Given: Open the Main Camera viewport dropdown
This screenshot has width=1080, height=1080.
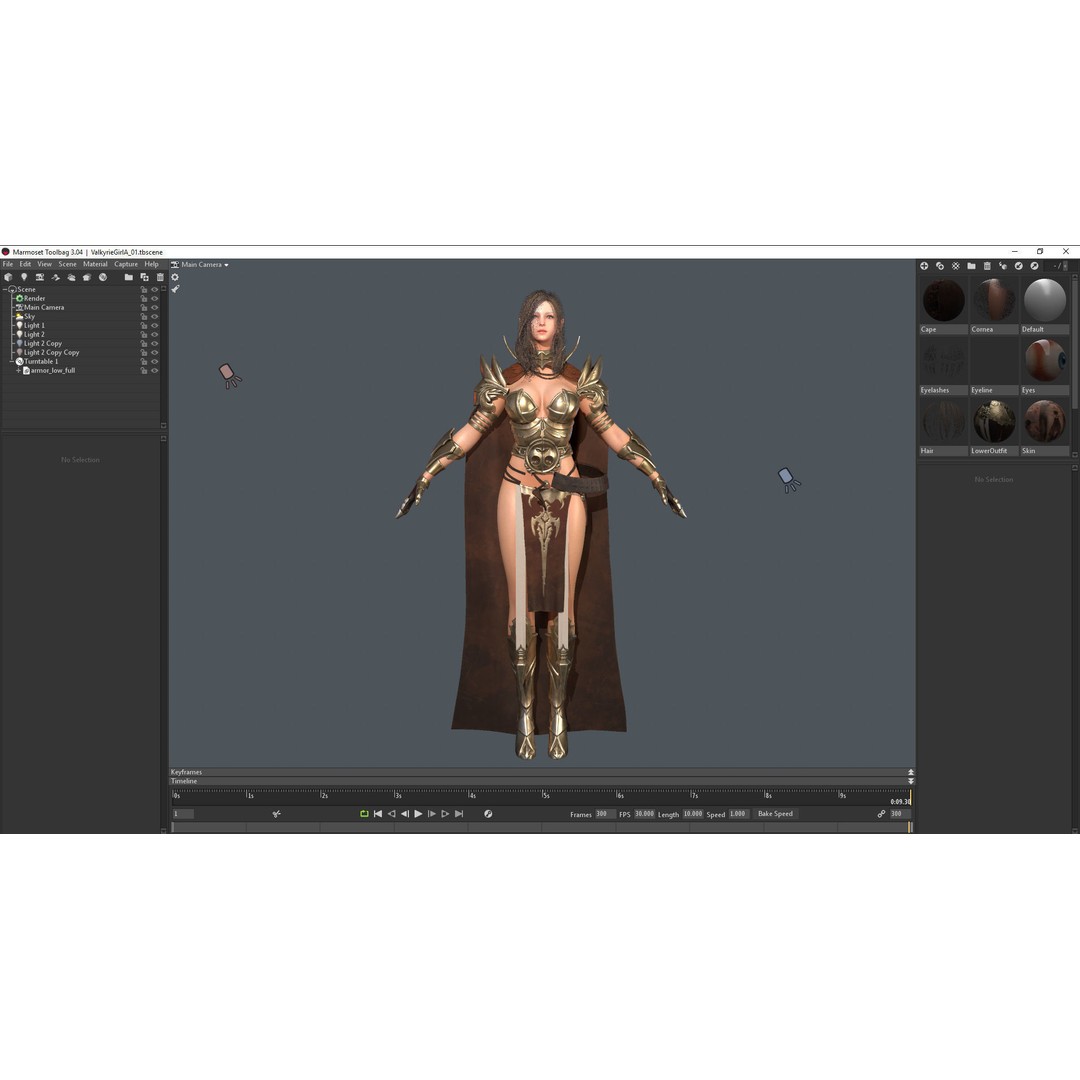Looking at the screenshot, I should coord(200,264).
